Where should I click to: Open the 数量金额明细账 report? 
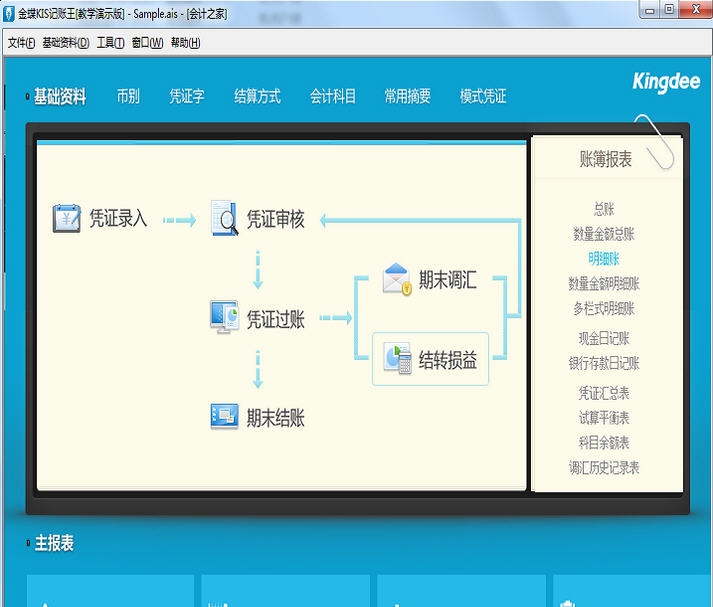click(x=604, y=283)
